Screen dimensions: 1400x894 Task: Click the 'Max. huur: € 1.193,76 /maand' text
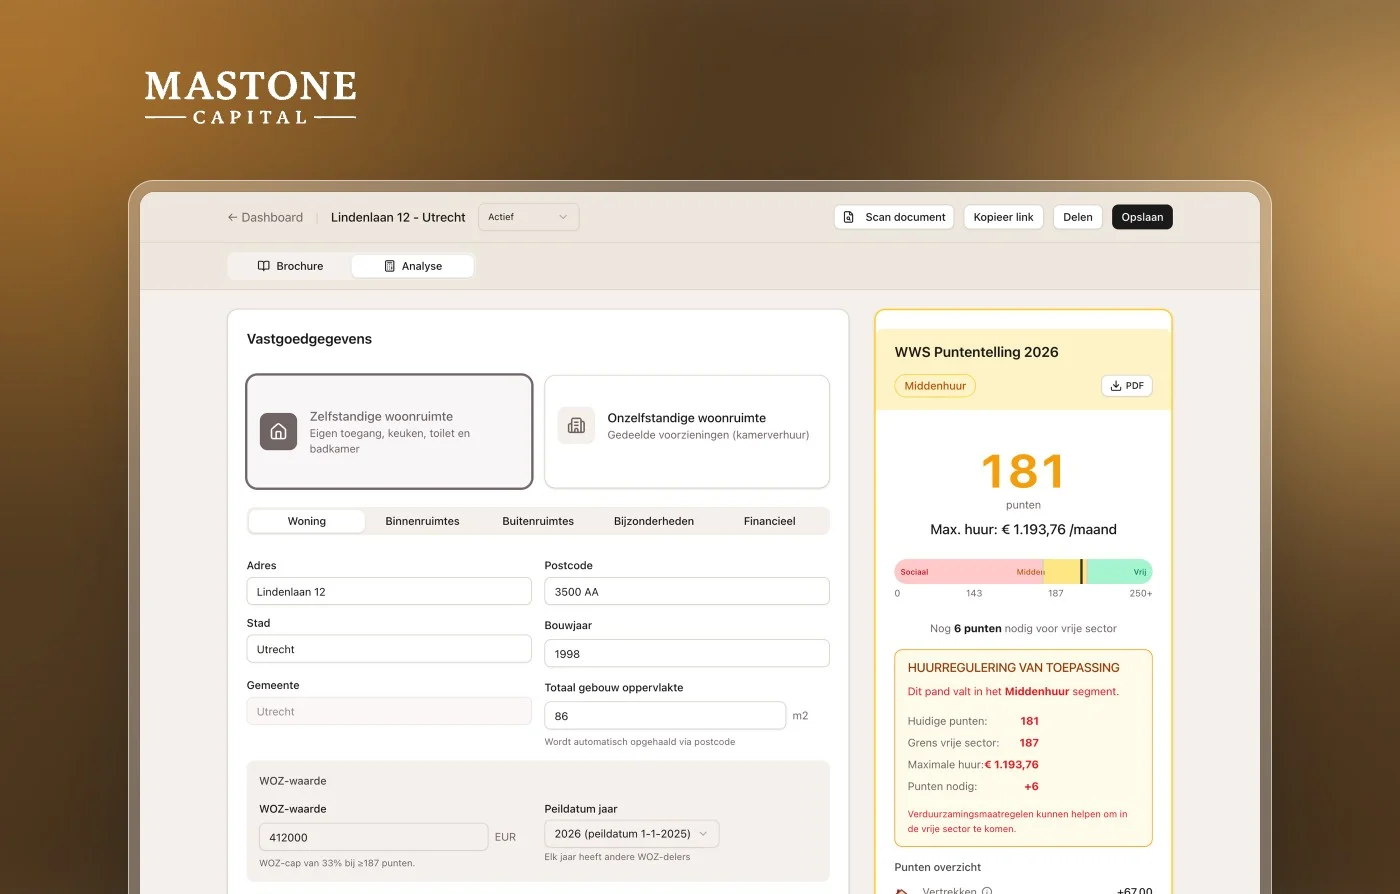click(1023, 530)
